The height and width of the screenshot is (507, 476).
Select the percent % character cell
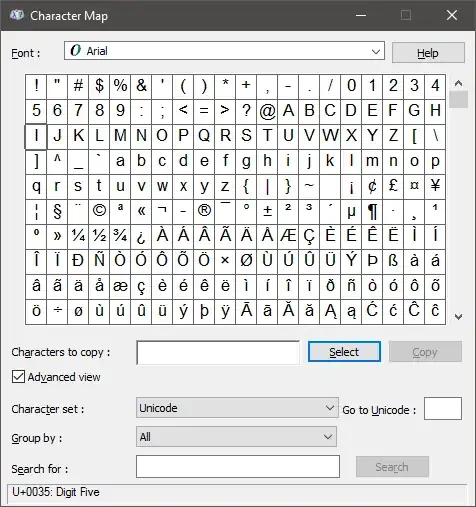pos(120,86)
